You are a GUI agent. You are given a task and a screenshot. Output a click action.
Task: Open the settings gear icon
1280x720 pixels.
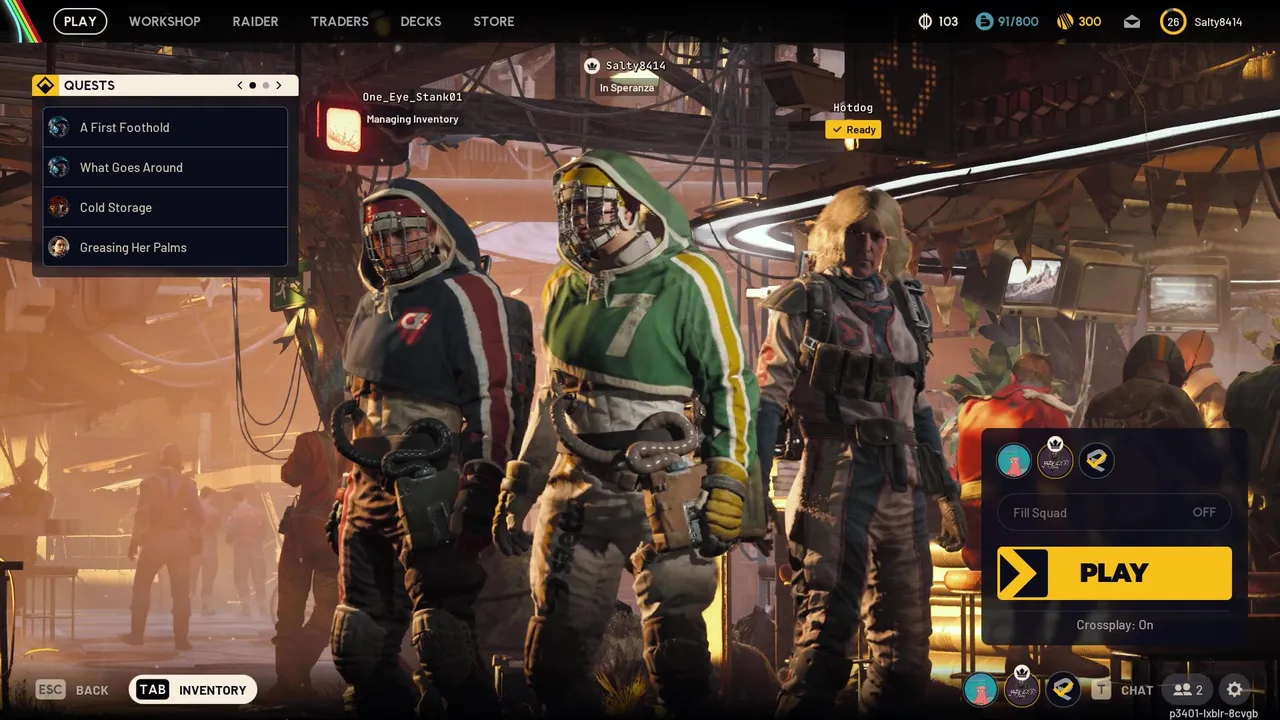[1235, 690]
